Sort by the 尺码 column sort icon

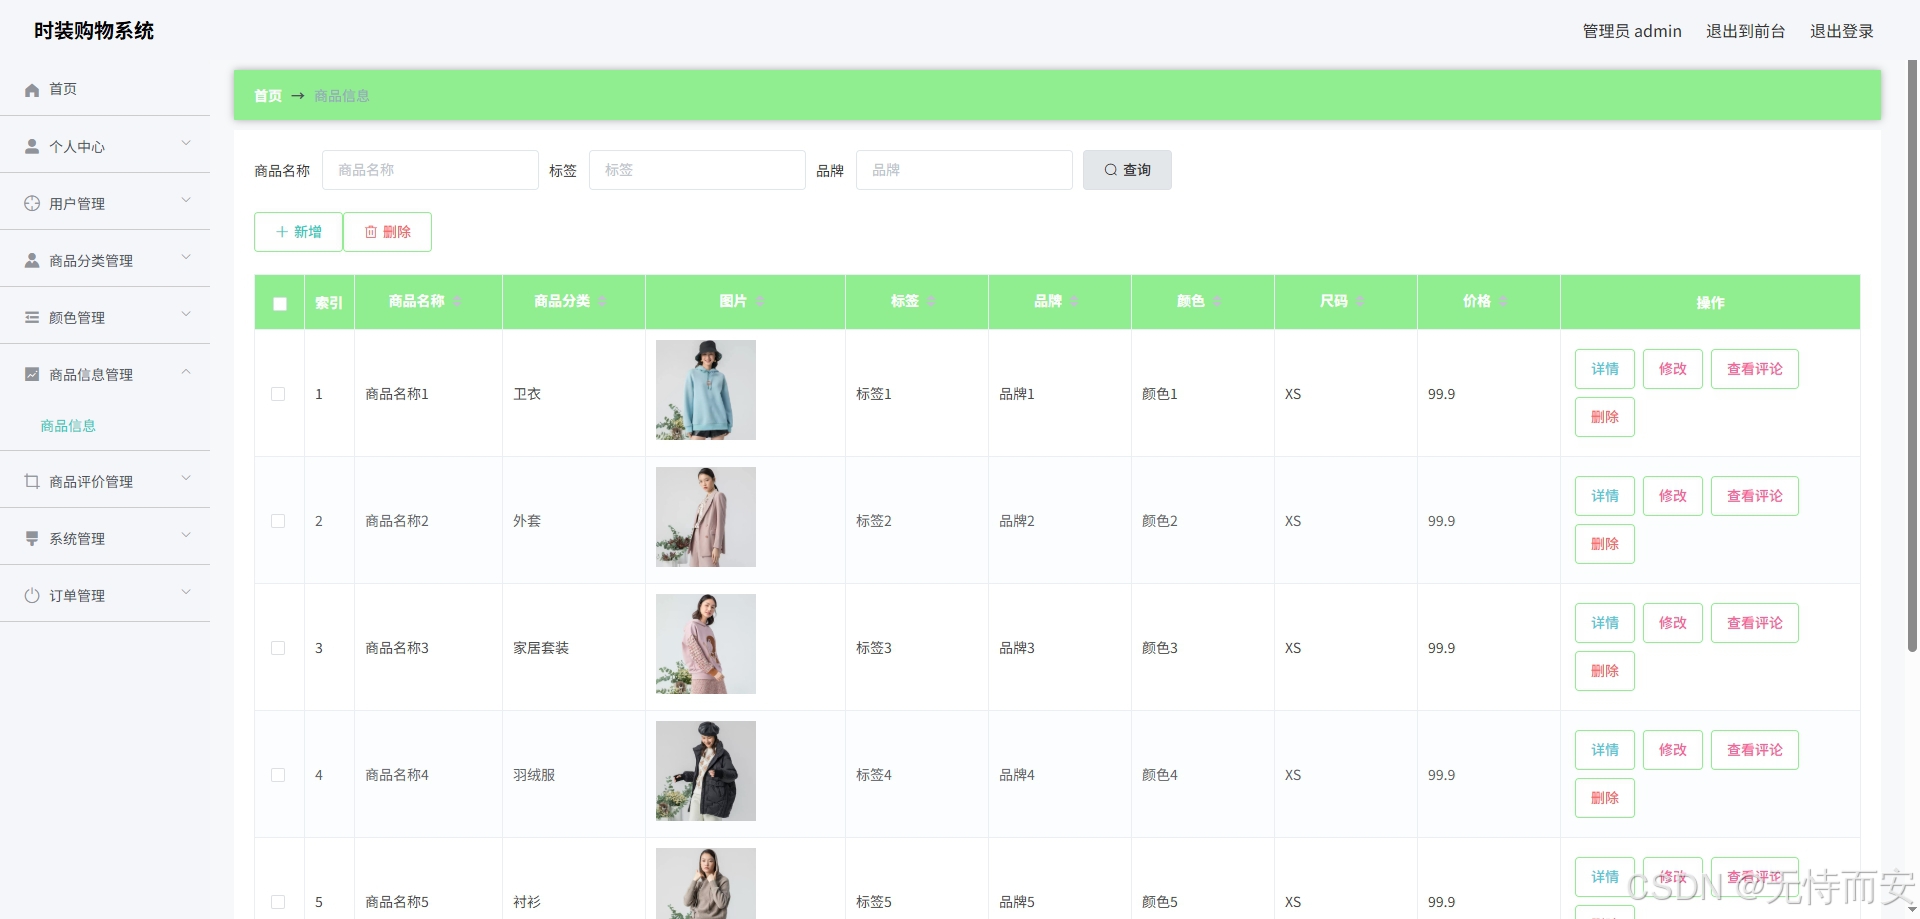(x=1360, y=301)
